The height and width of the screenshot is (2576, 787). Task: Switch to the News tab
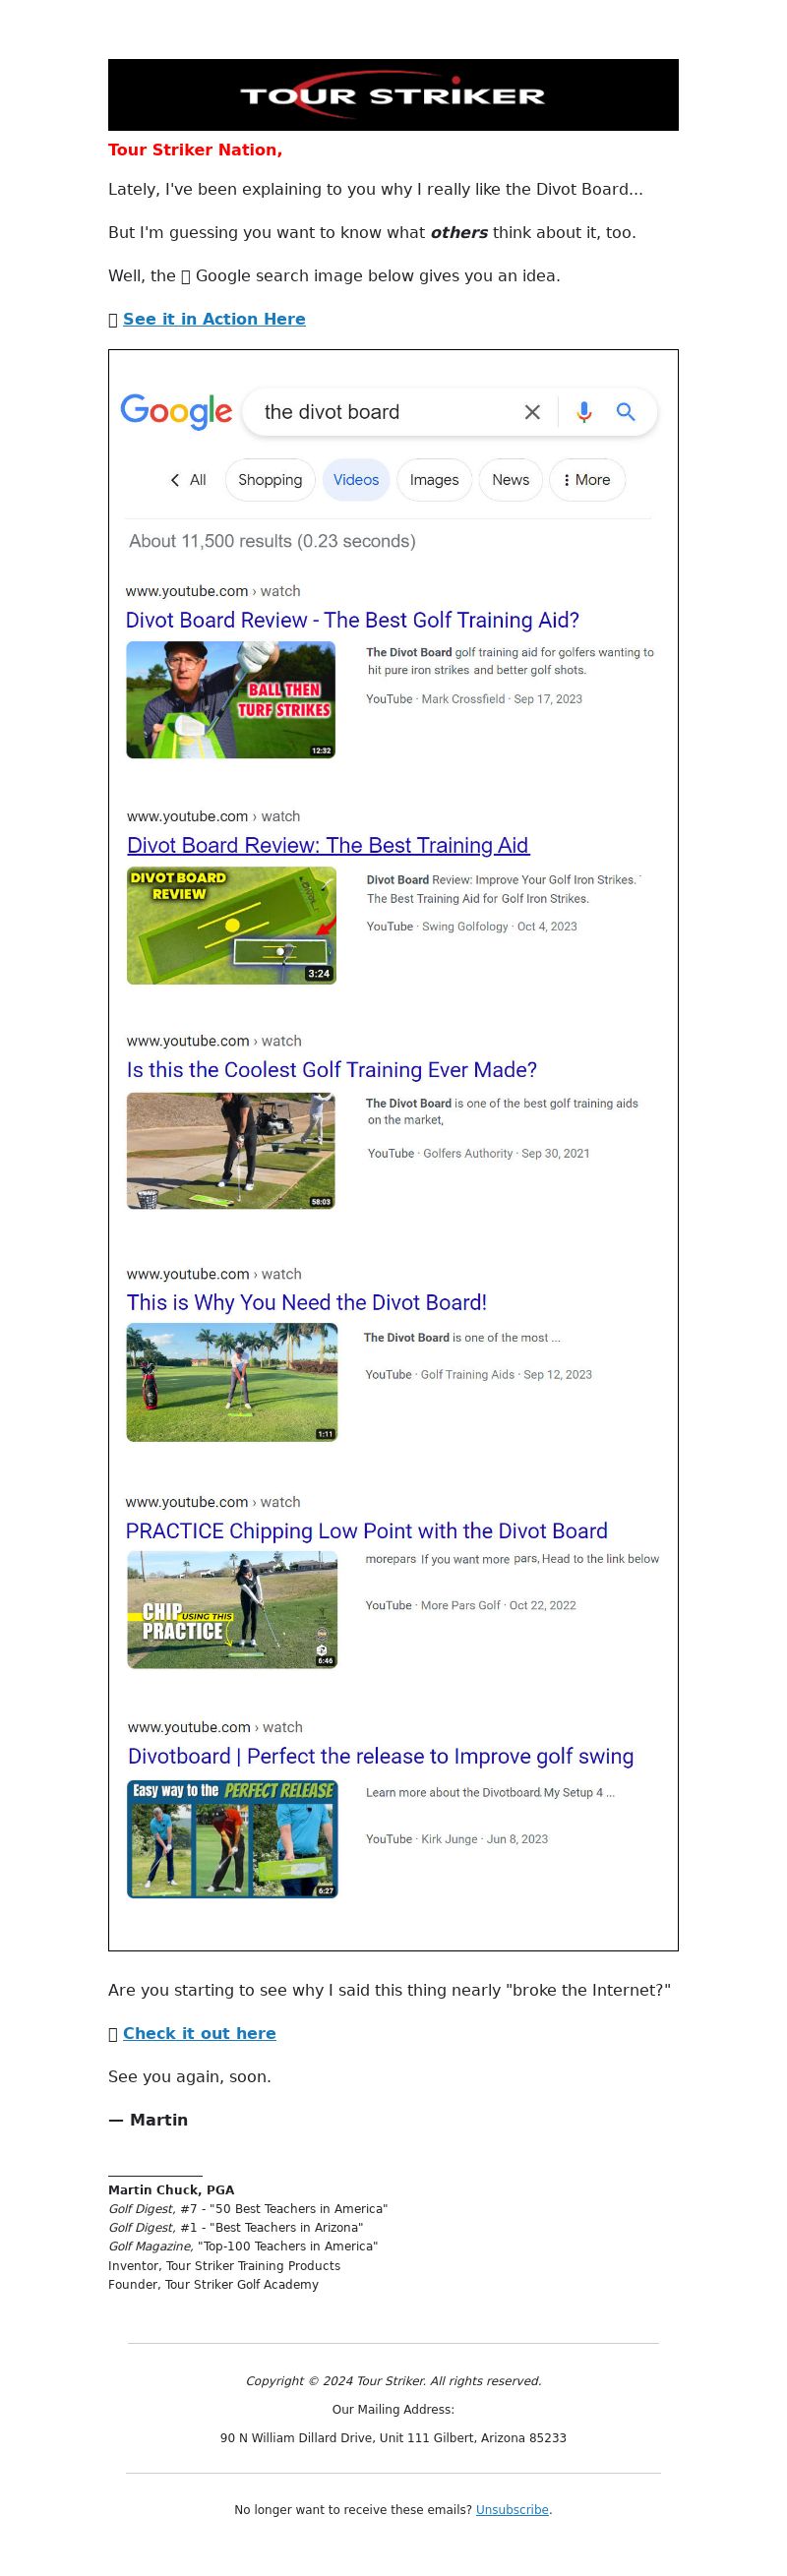510,480
